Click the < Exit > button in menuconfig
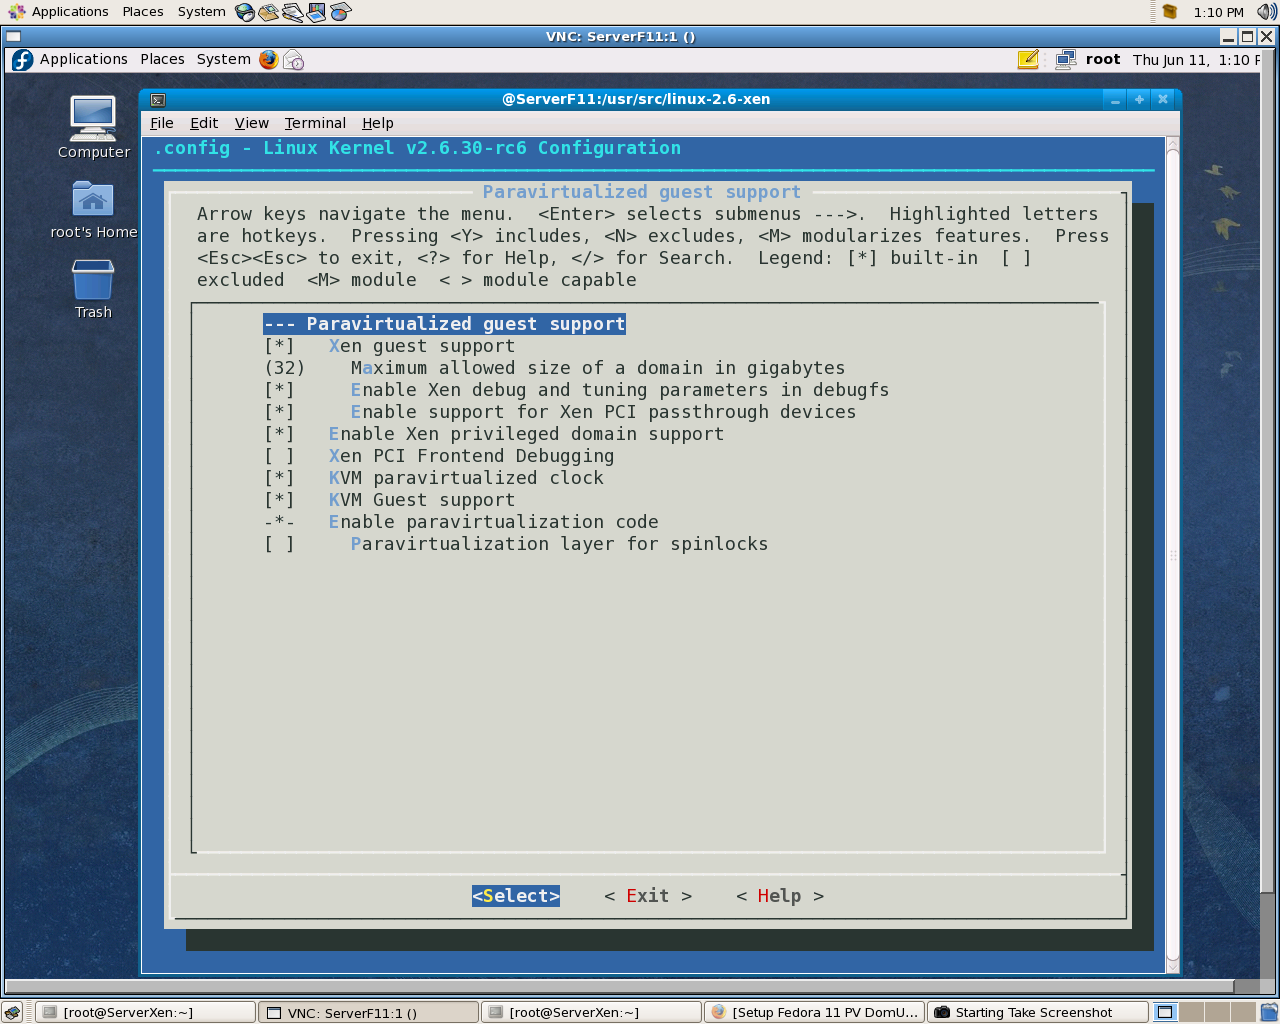Viewport: 1280px width, 1024px height. click(x=648, y=896)
